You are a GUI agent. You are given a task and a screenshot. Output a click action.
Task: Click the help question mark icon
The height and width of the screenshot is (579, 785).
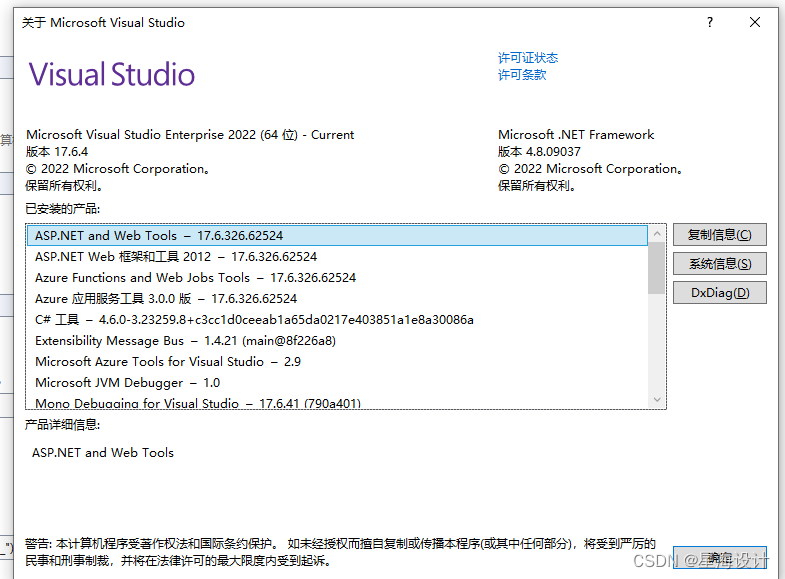[x=709, y=23]
